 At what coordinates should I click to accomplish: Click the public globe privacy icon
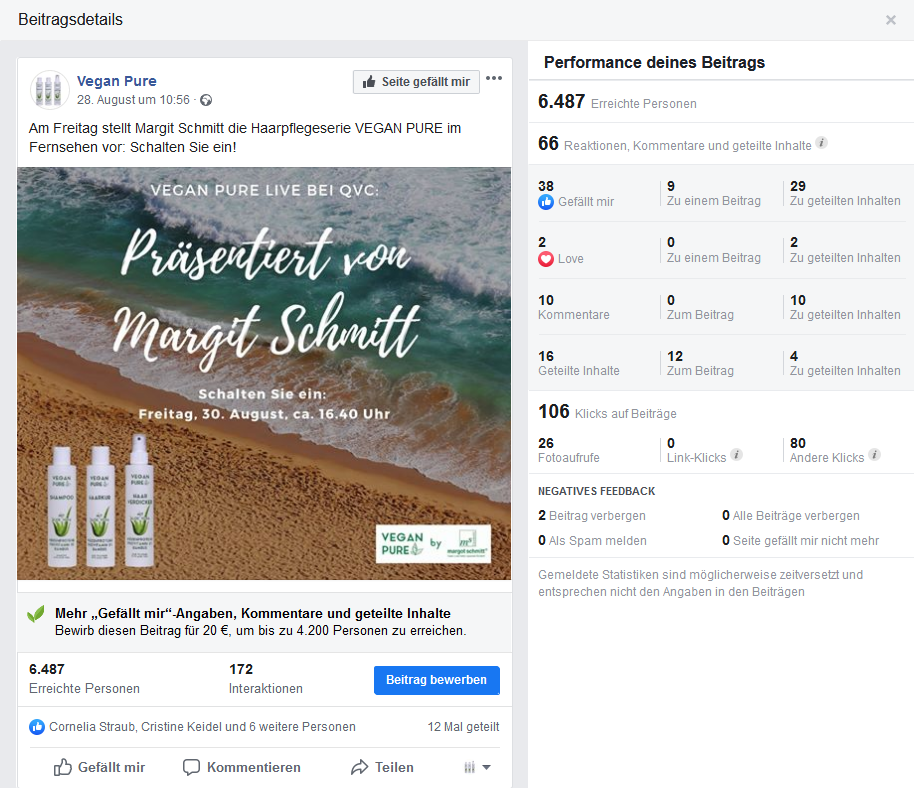(206, 100)
